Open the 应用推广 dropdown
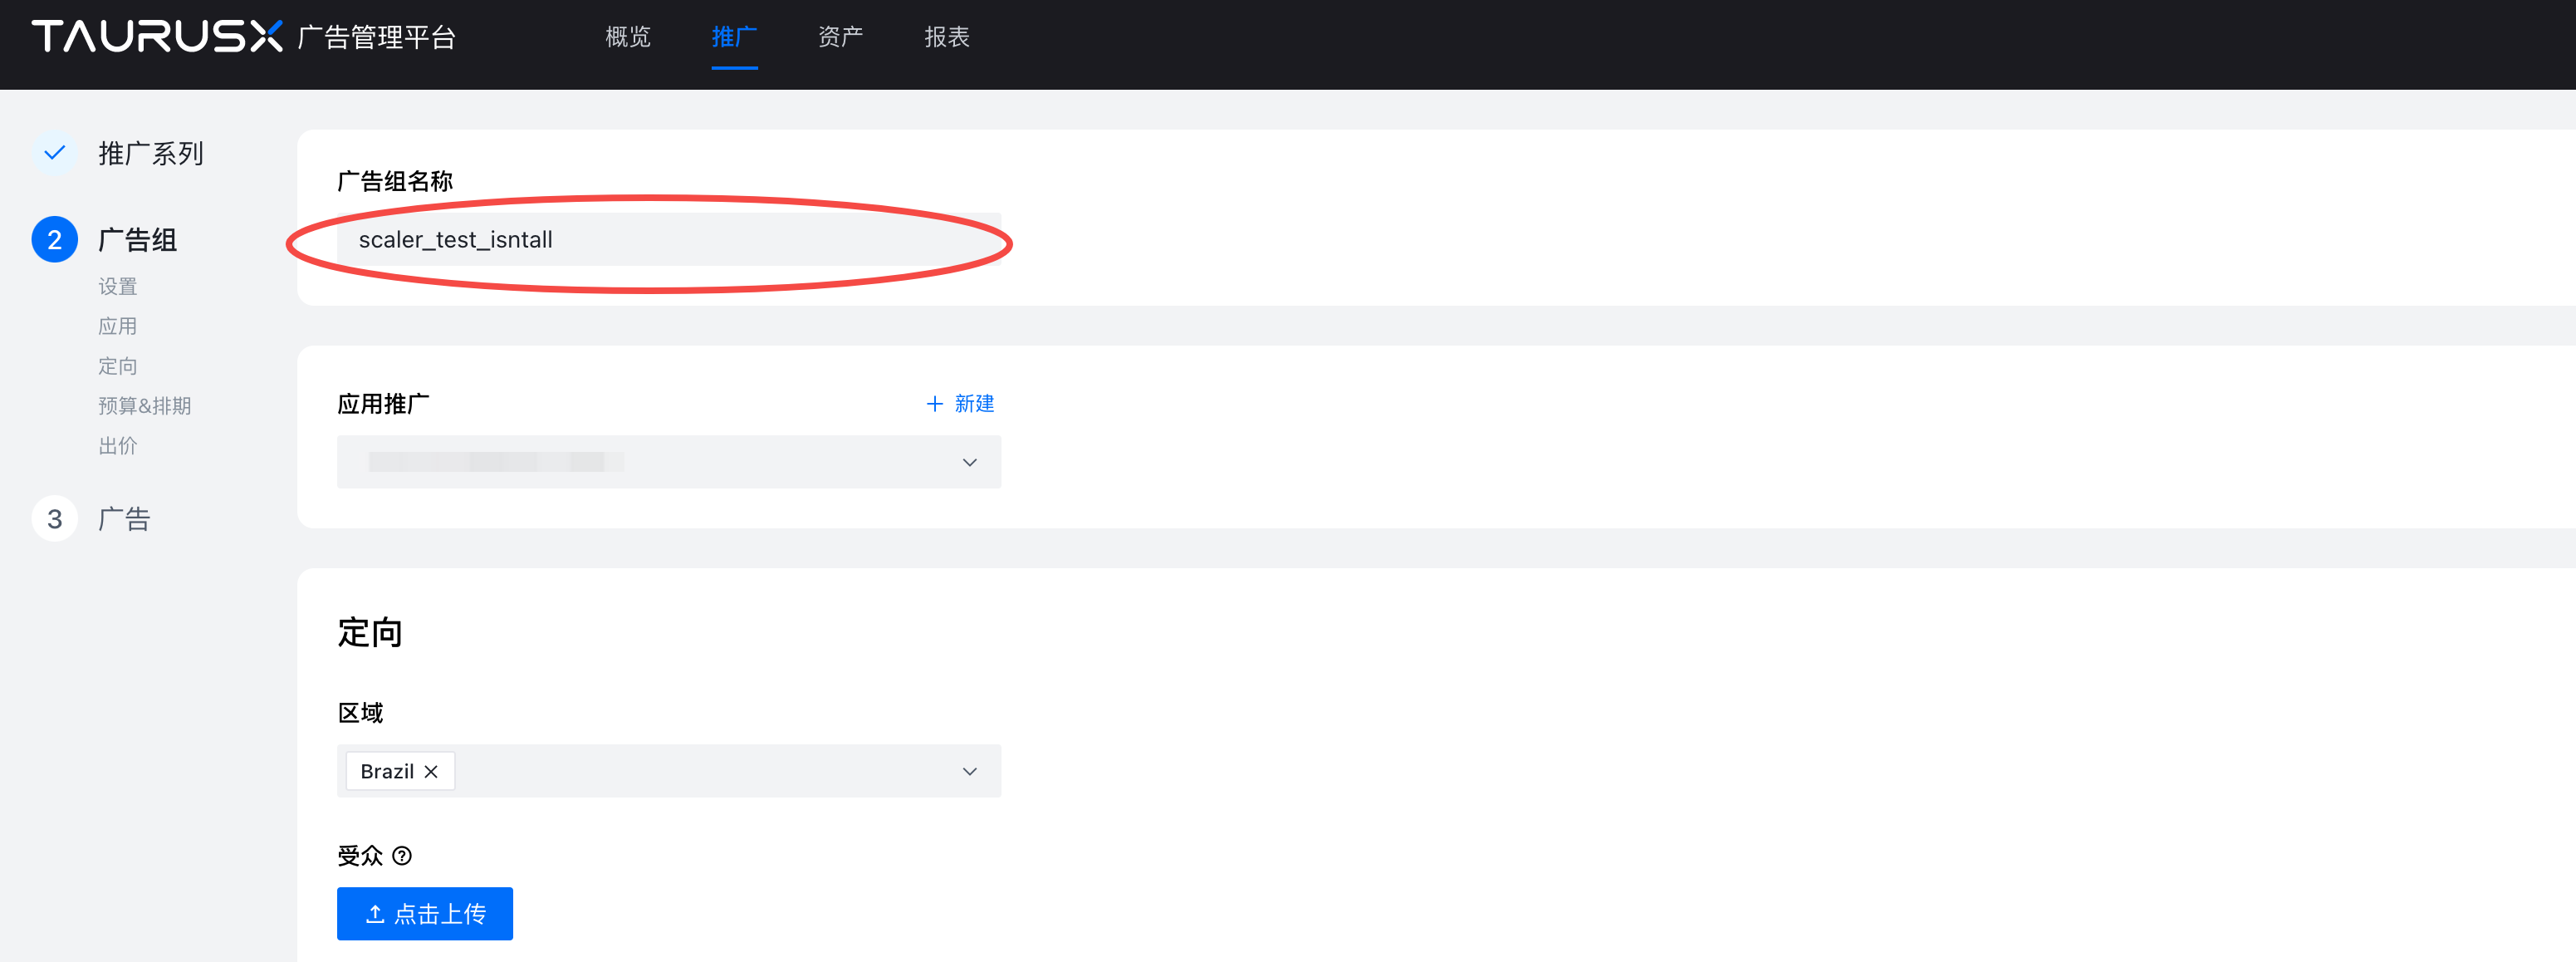The image size is (2576, 962). (x=669, y=462)
